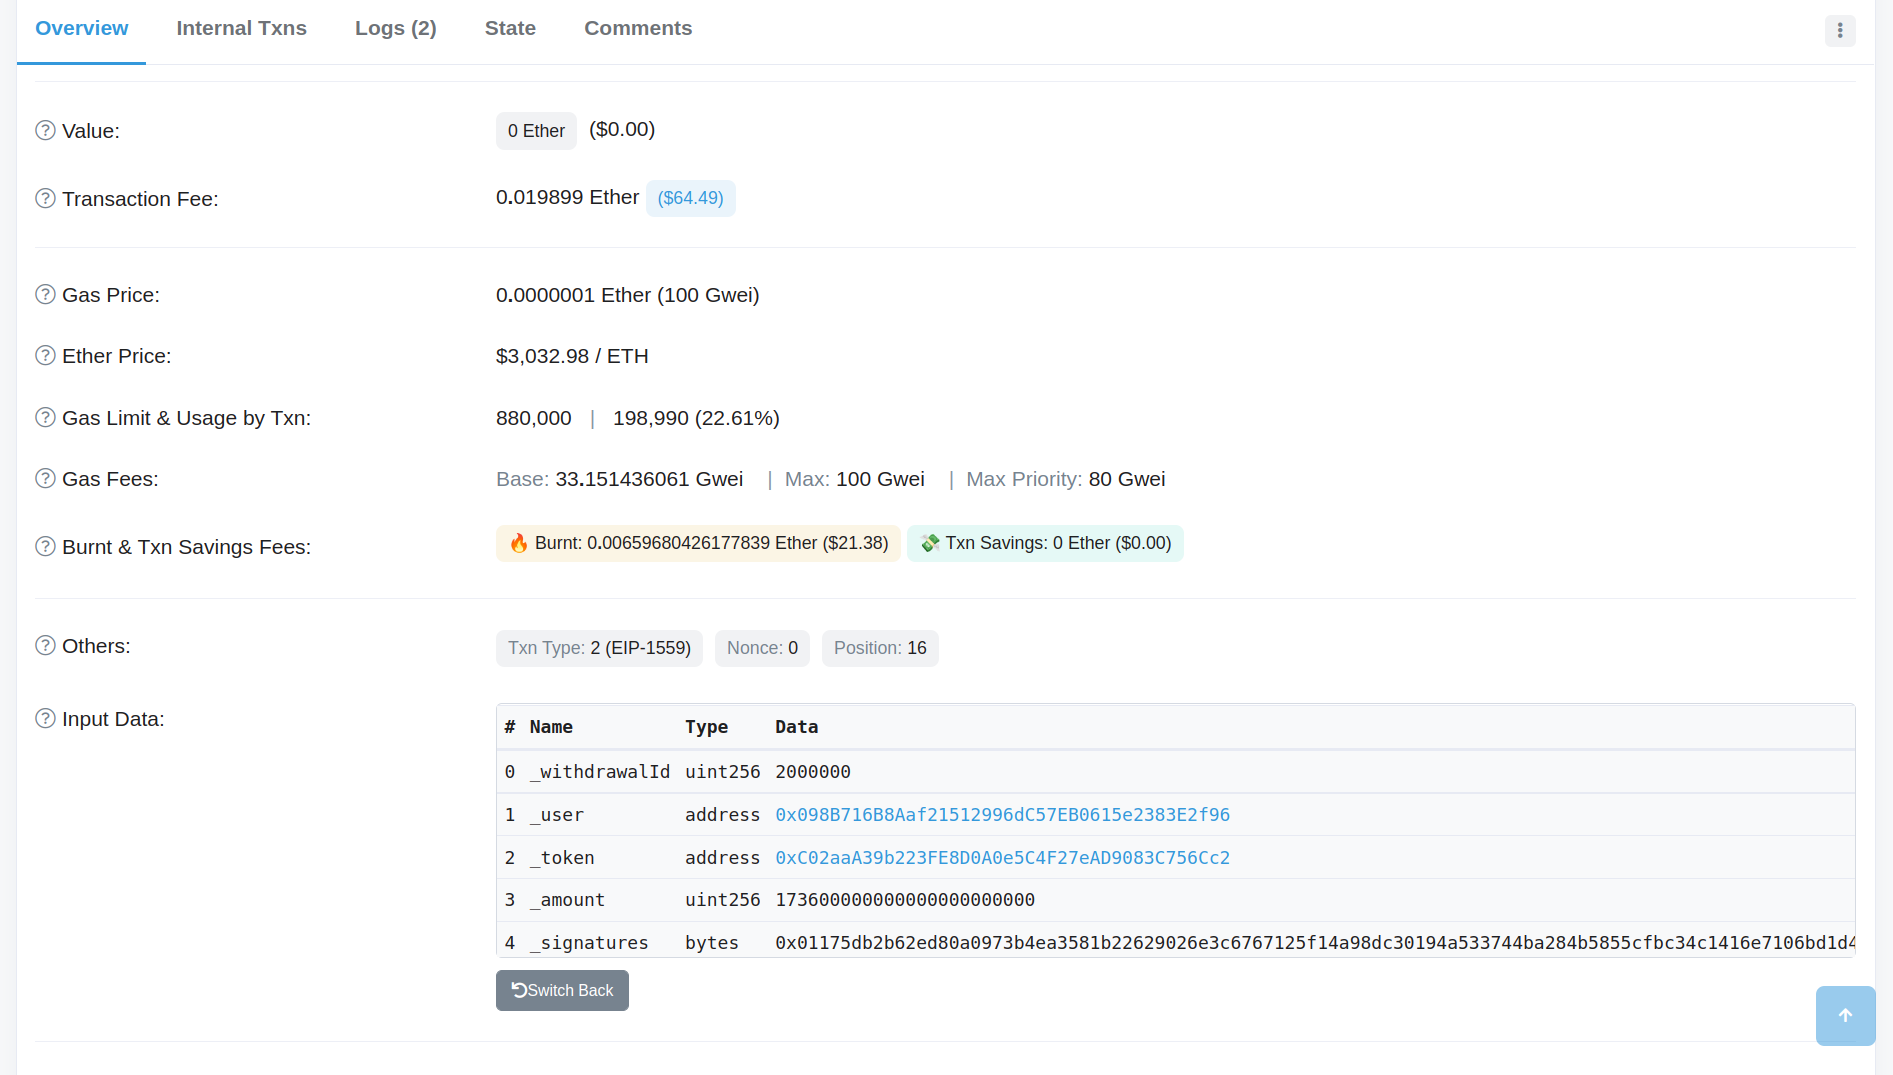1893x1075 pixels.
Task: Open the _token address link
Action: coord(1002,858)
